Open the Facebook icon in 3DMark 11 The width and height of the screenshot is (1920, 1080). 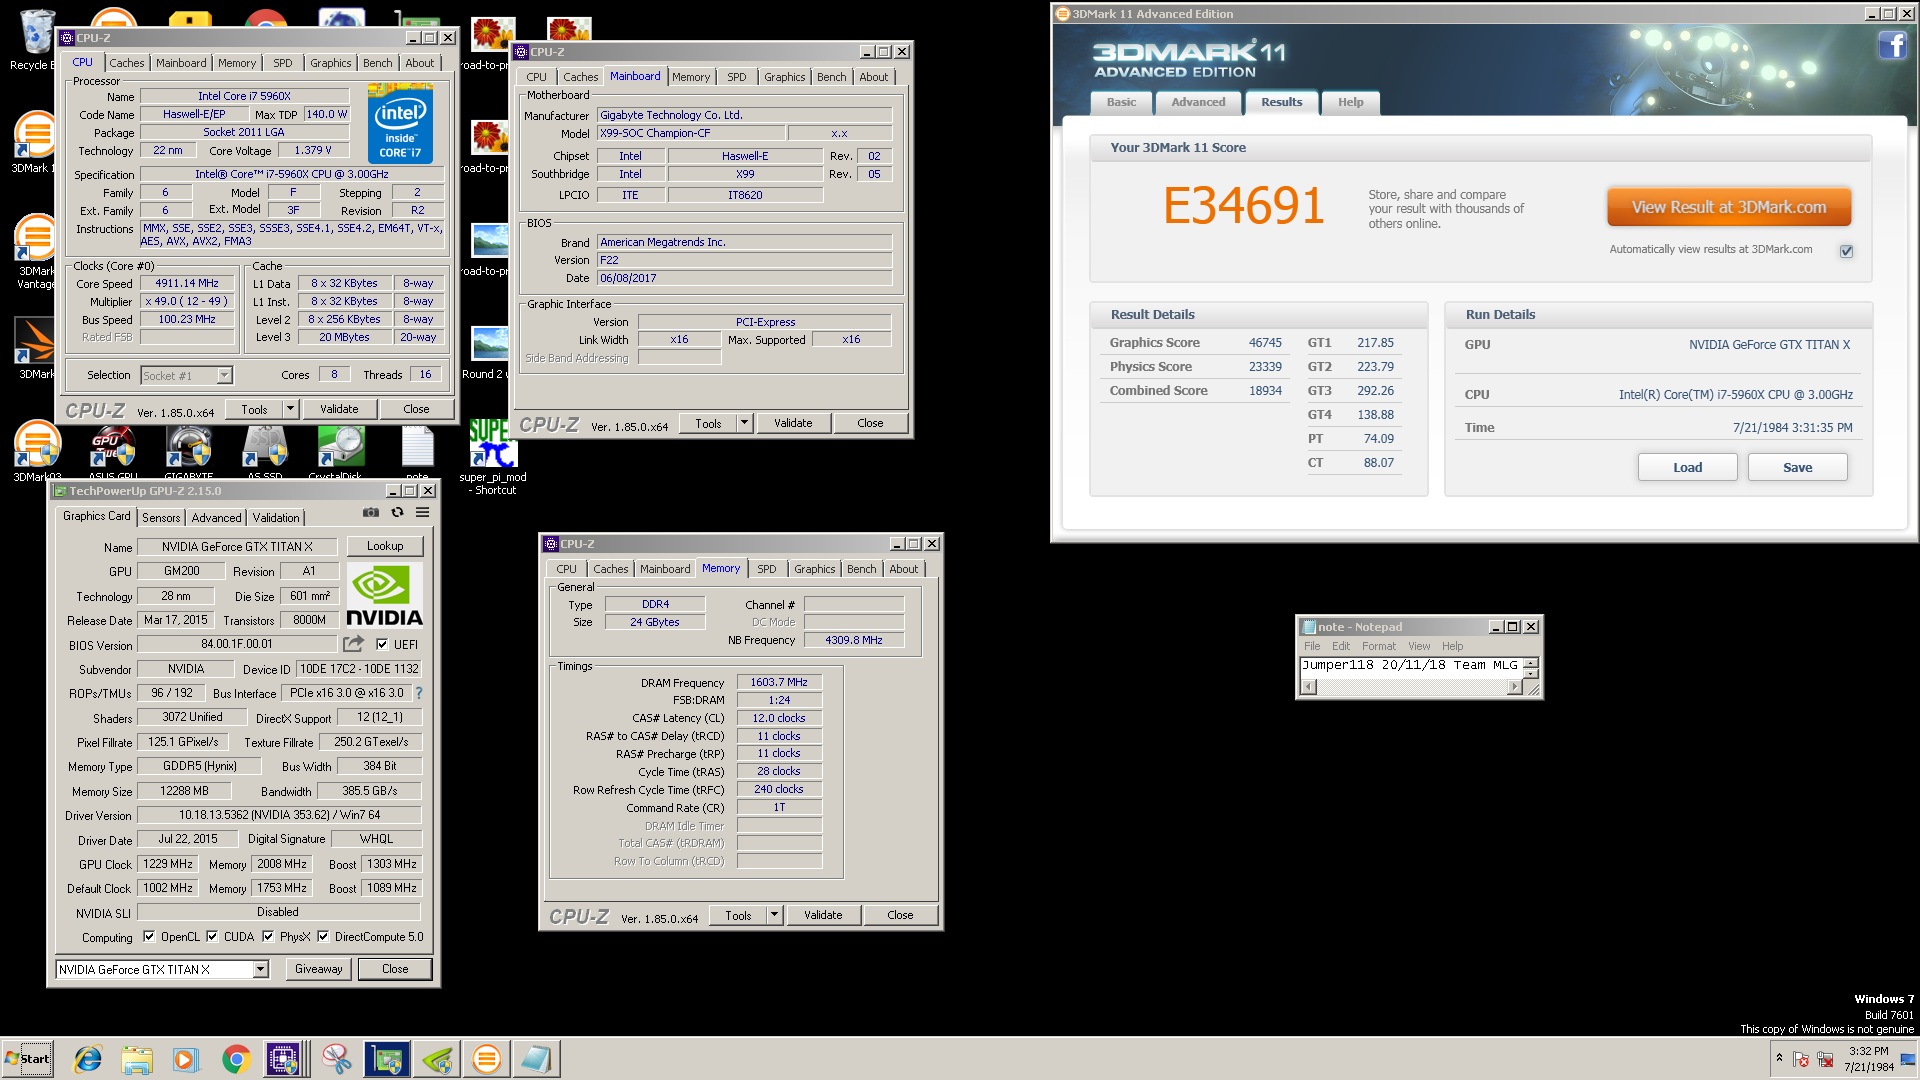tap(1892, 45)
